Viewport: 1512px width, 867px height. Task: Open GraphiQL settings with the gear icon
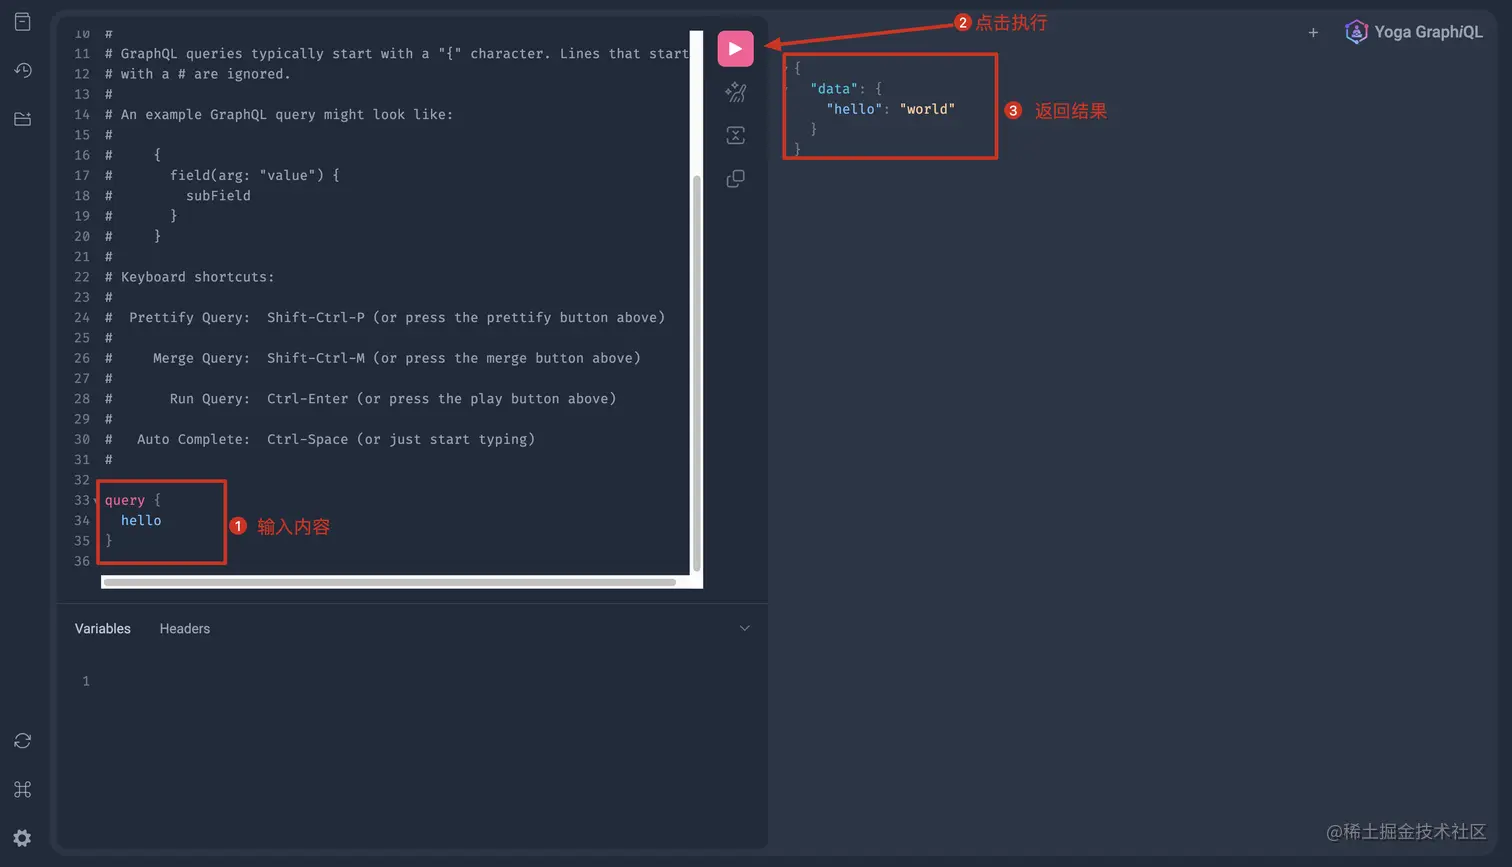pyautogui.click(x=21, y=838)
